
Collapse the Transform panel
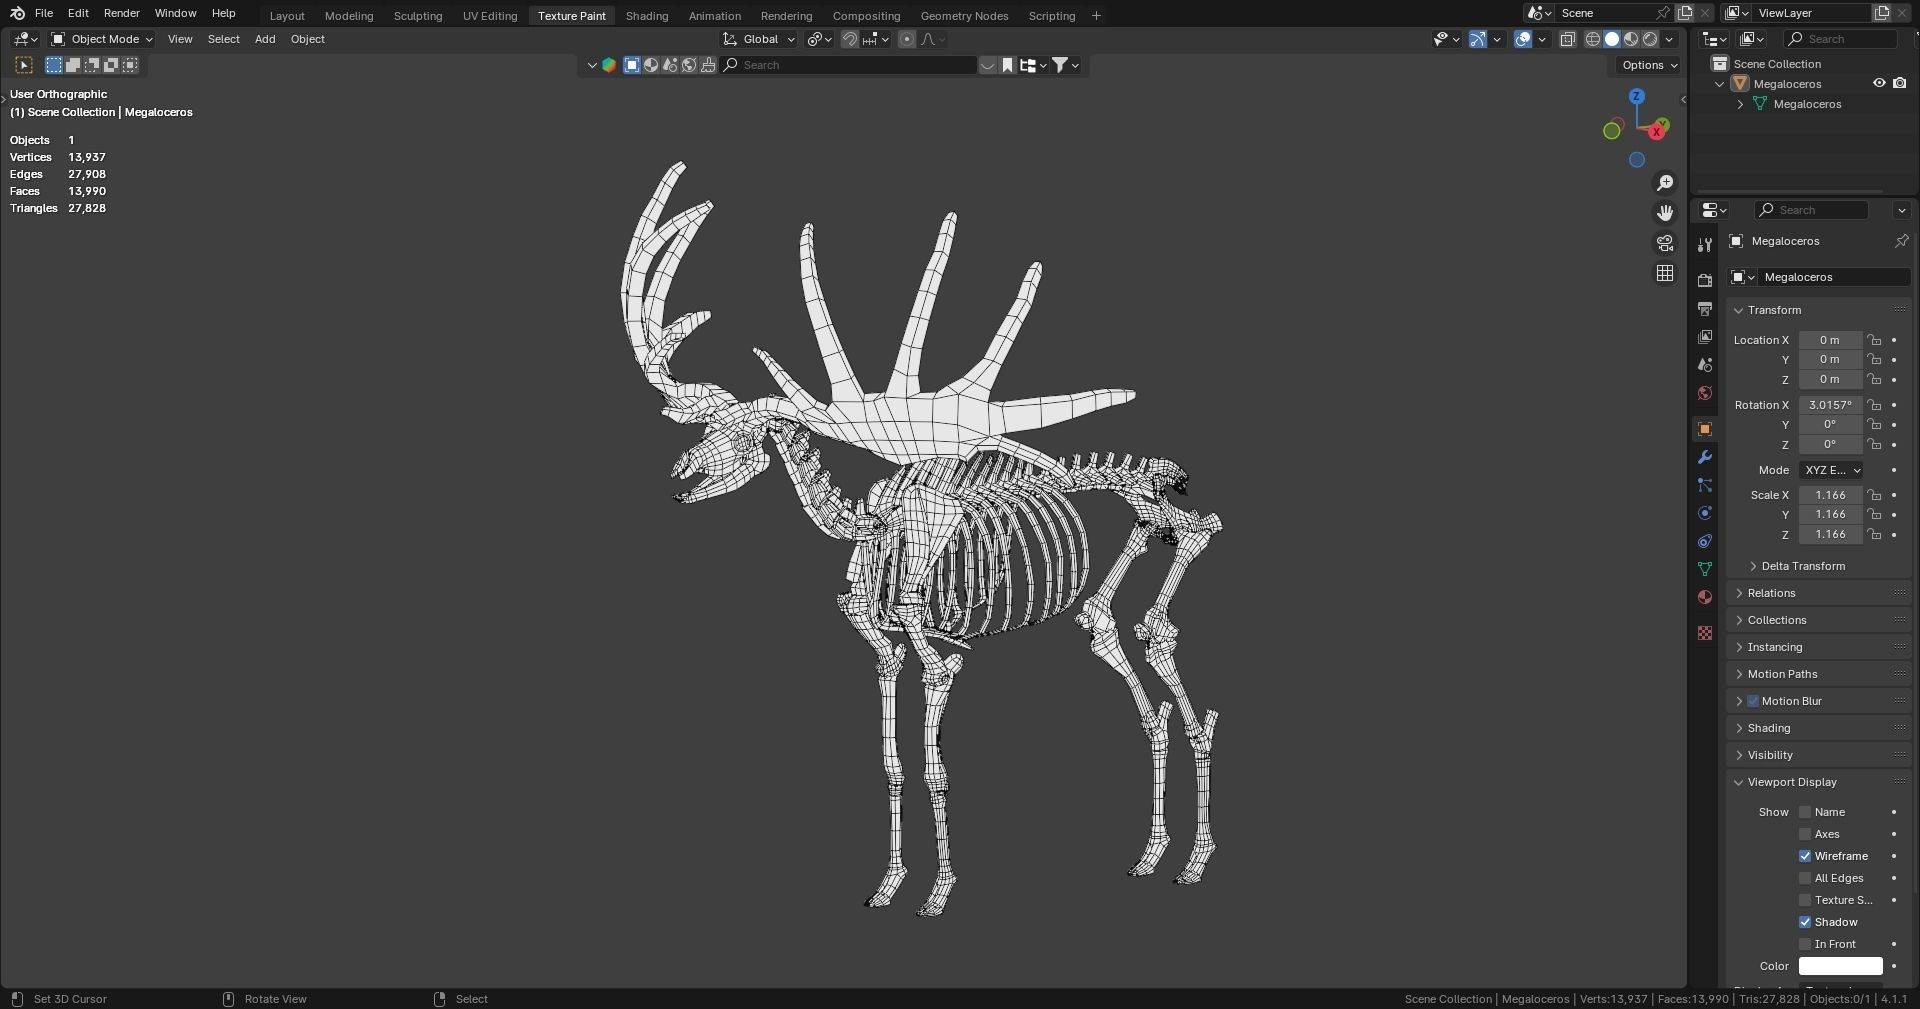coord(1774,310)
